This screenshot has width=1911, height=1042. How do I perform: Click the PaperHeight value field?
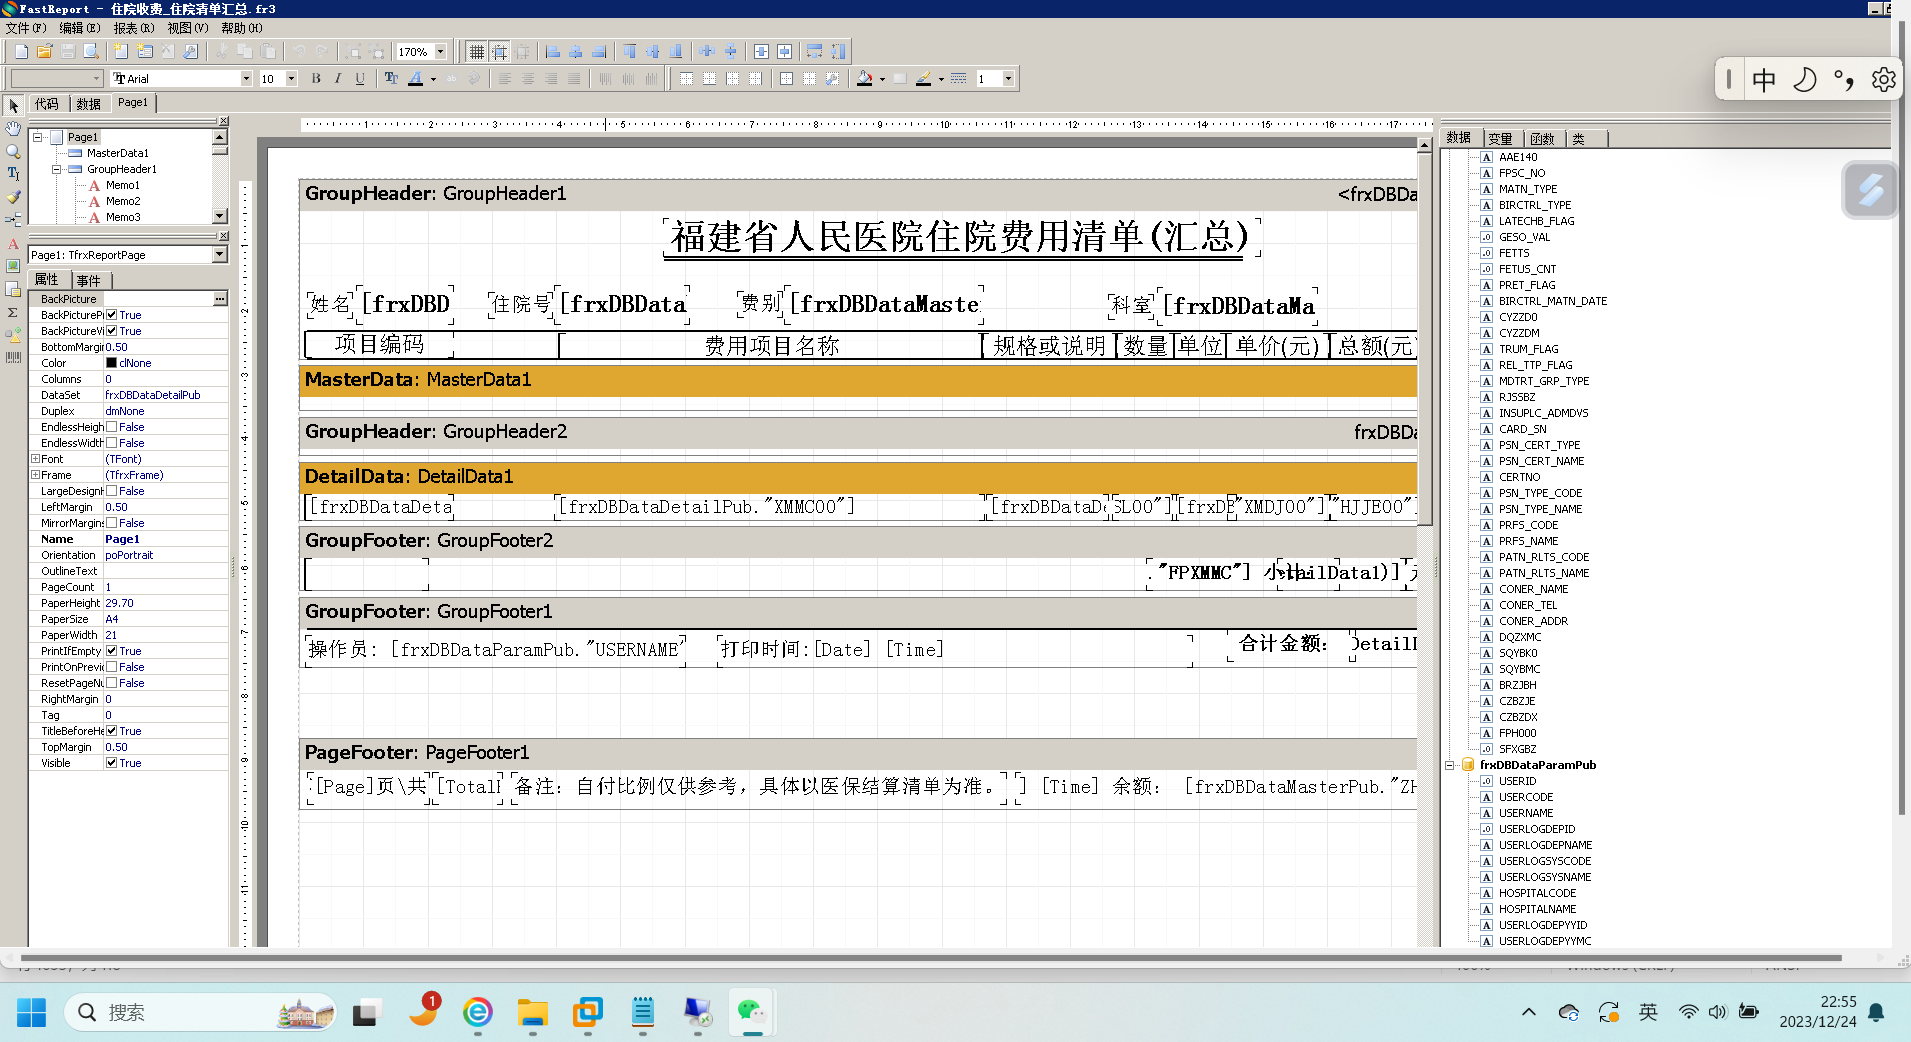166,603
